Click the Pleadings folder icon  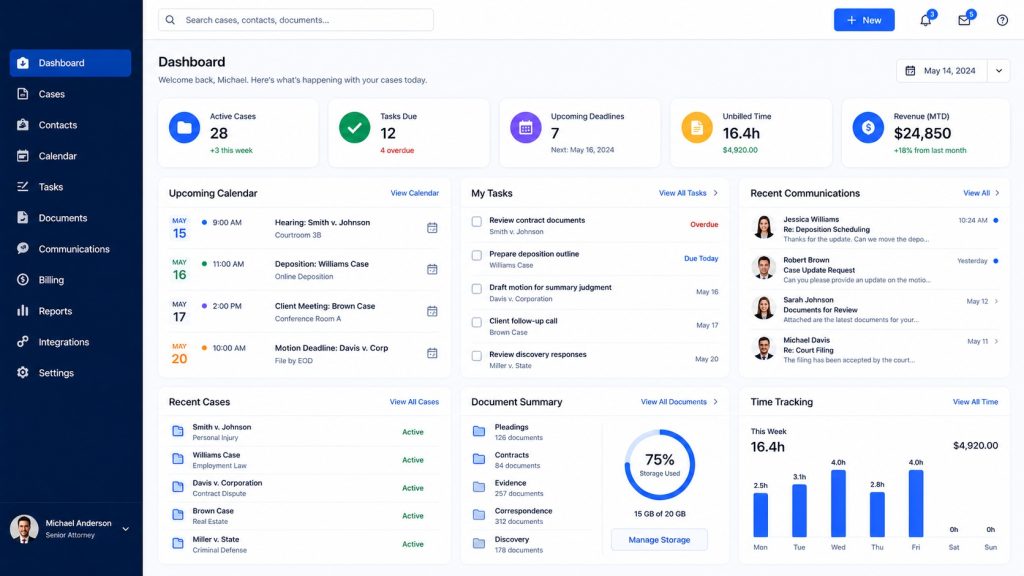pyautogui.click(x=479, y=431)
